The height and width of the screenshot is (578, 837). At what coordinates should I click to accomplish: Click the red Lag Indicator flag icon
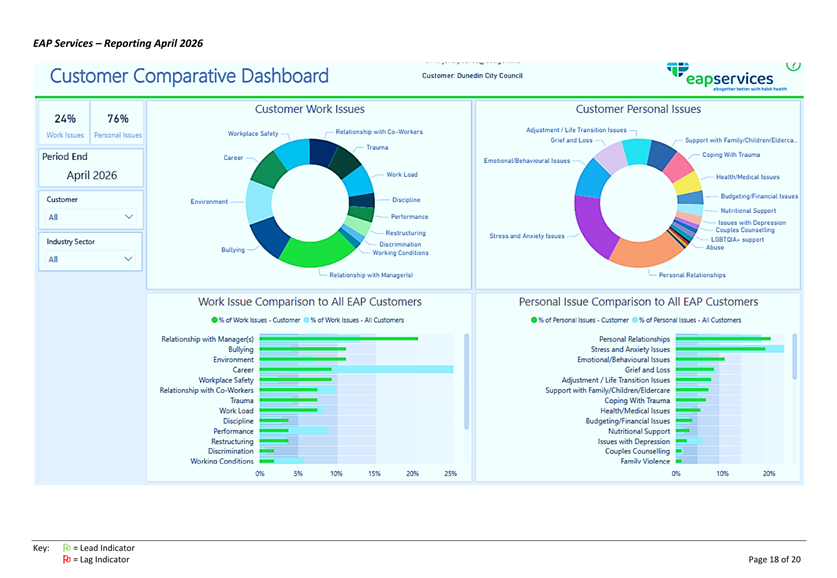pos(67,559)
